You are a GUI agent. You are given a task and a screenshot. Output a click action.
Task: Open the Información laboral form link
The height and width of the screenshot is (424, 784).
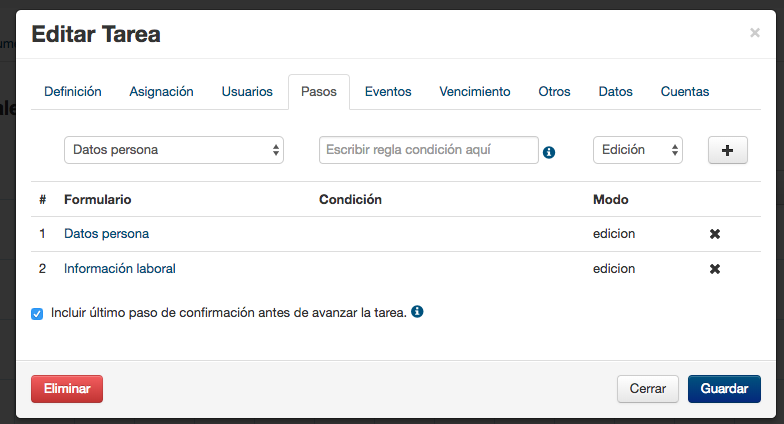(120, 268)
